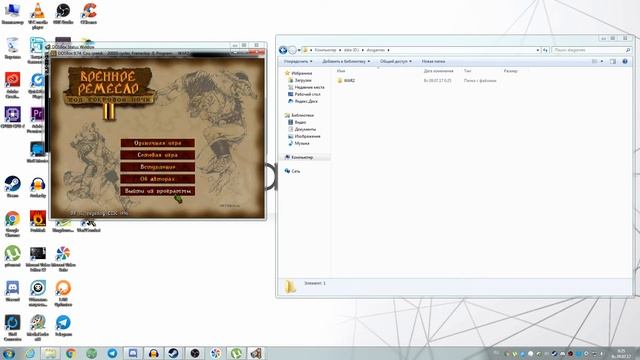Image resolution: width=640 pixels, height=360 pixels.
Task: Open Music (Музыка) library
Action: pyautogui.click(x=299, y=143)
